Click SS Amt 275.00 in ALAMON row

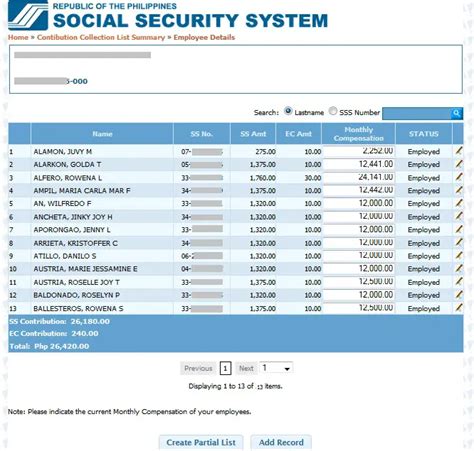(x=265, y=152)
